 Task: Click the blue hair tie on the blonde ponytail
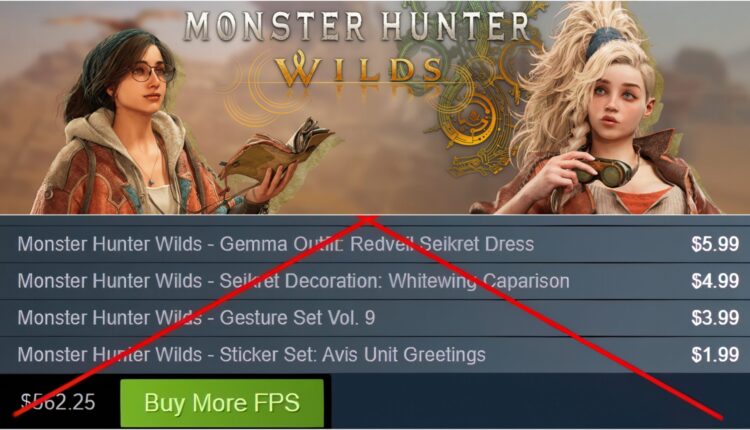[604, 41]
